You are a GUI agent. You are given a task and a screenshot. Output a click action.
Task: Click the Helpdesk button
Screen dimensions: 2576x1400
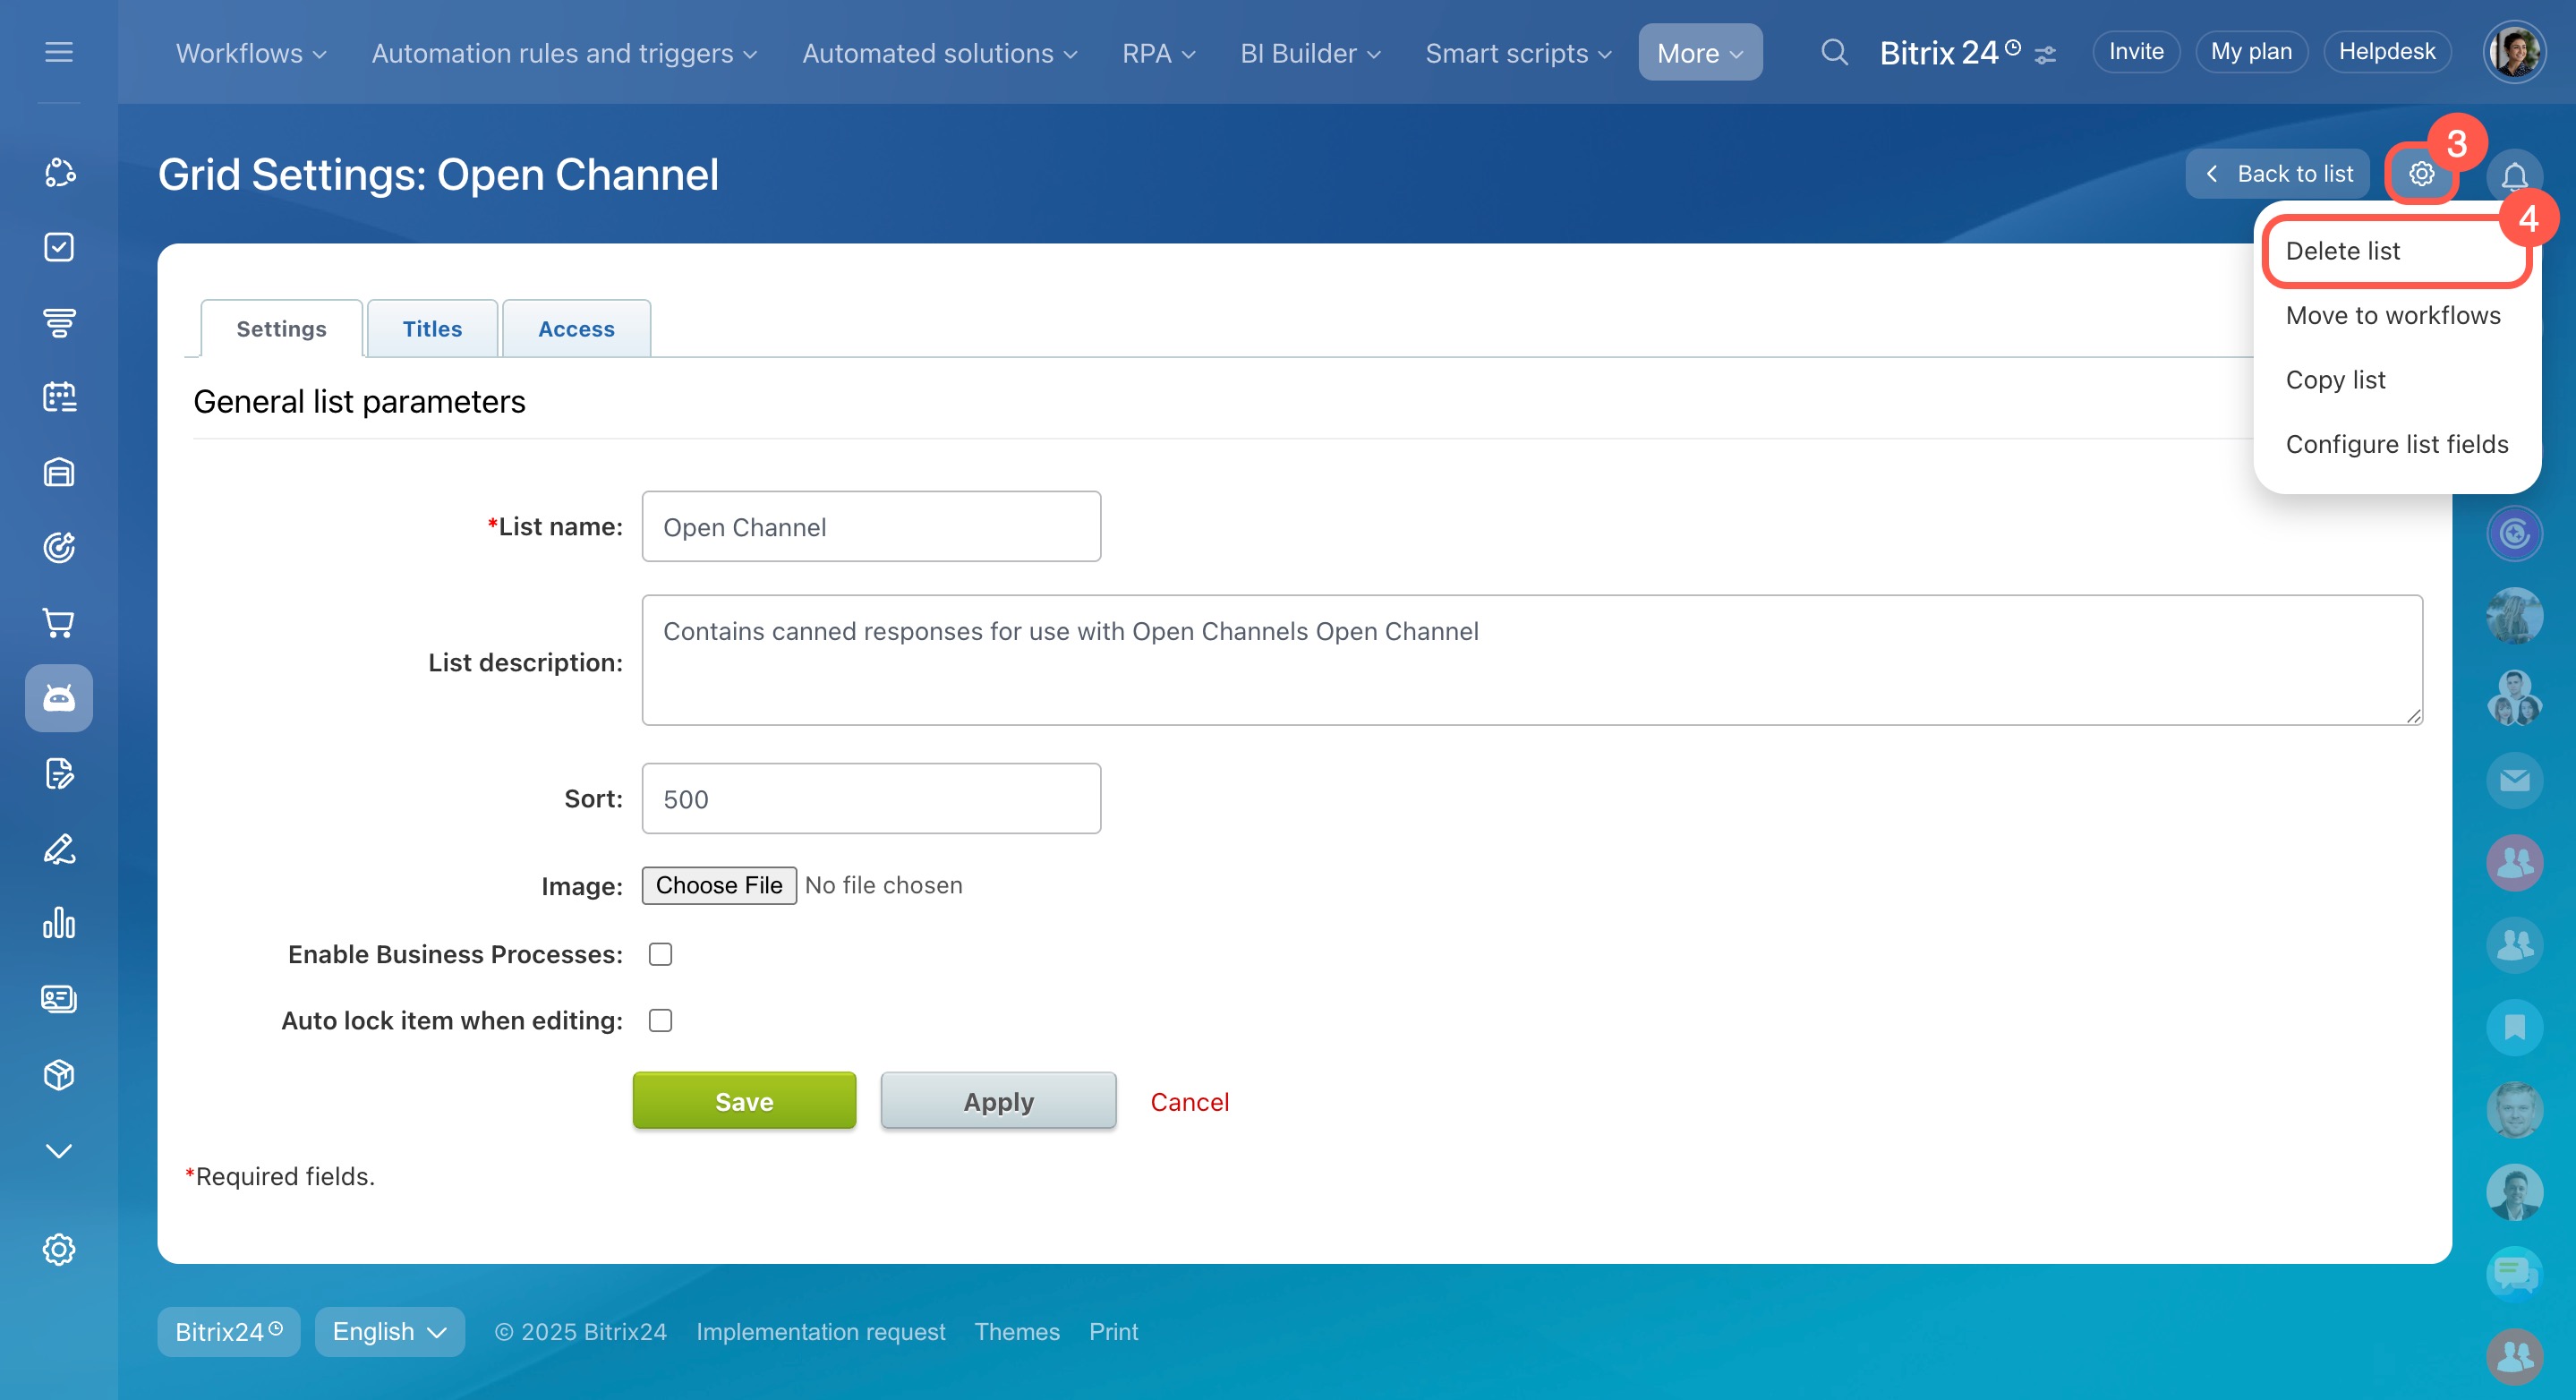click(x=2387, y=52)
